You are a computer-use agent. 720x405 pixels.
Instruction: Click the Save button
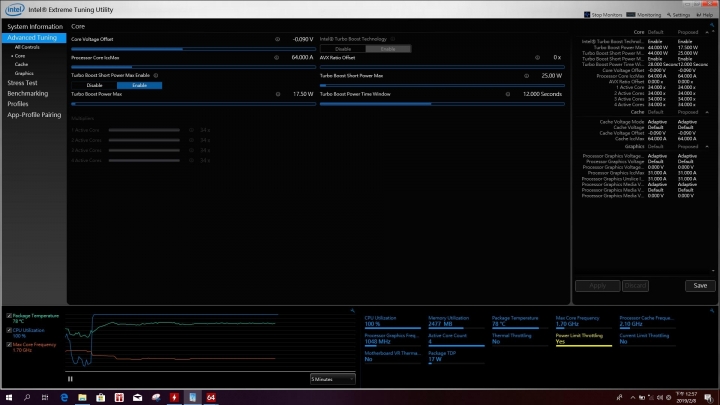[x=700, y=286]
